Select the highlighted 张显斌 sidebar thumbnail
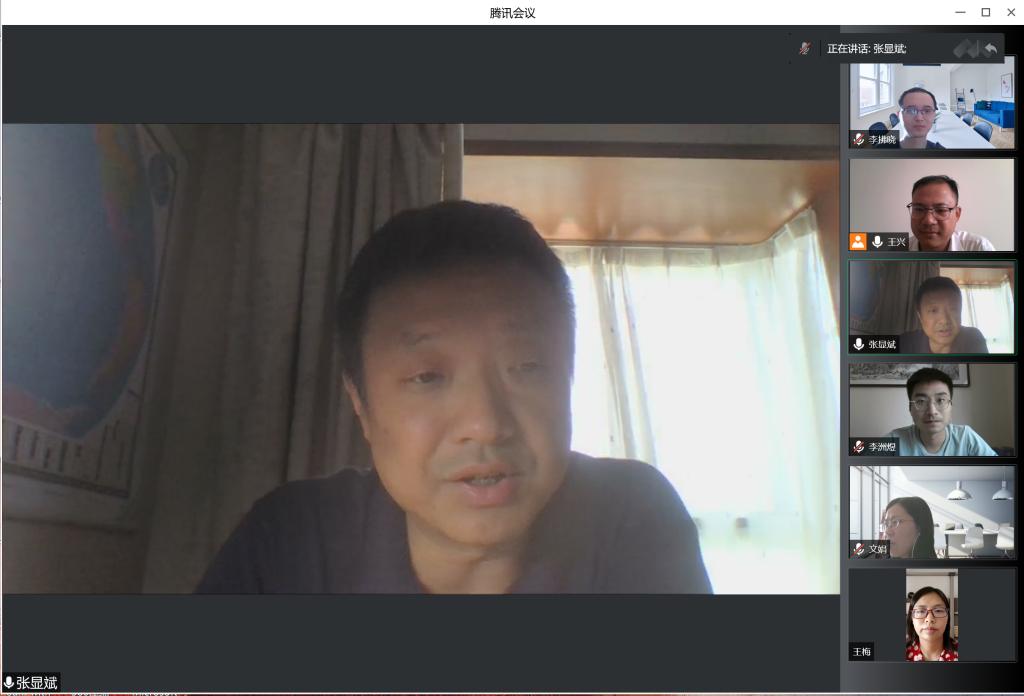The image size is (1024, 696). tap(932, 307)
